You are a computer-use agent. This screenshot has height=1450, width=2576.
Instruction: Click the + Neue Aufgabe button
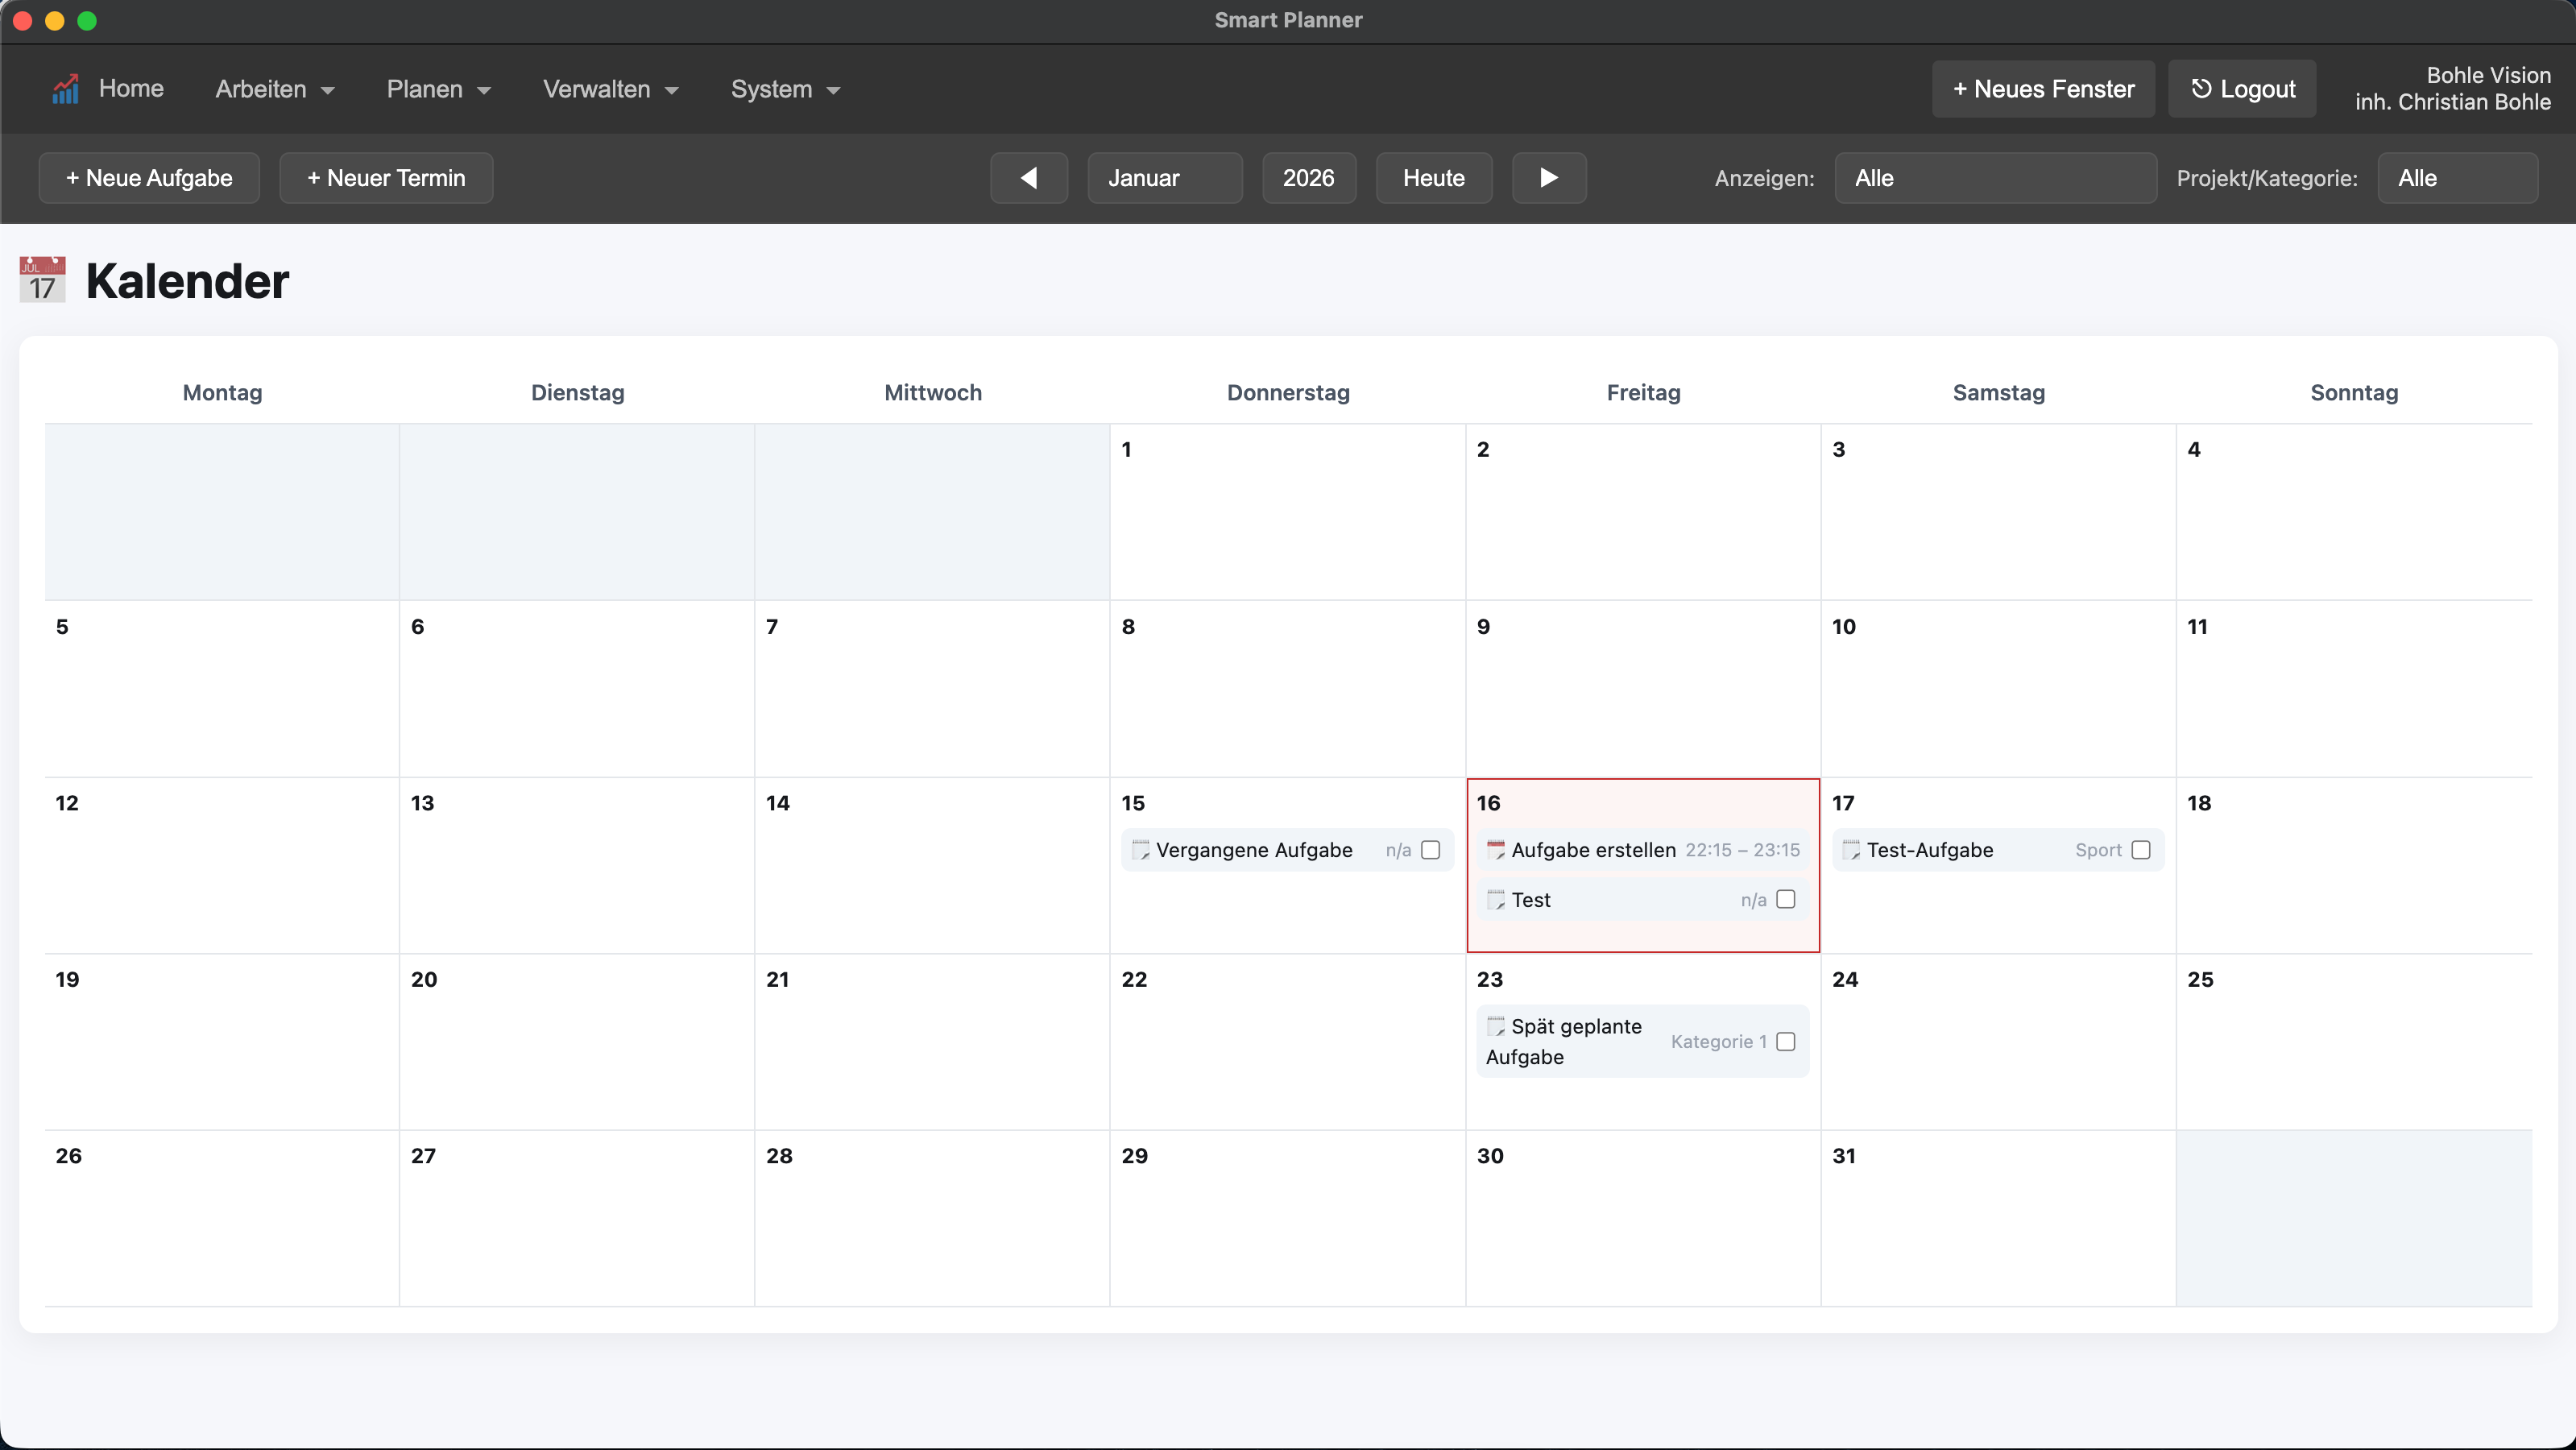[149, 178]
